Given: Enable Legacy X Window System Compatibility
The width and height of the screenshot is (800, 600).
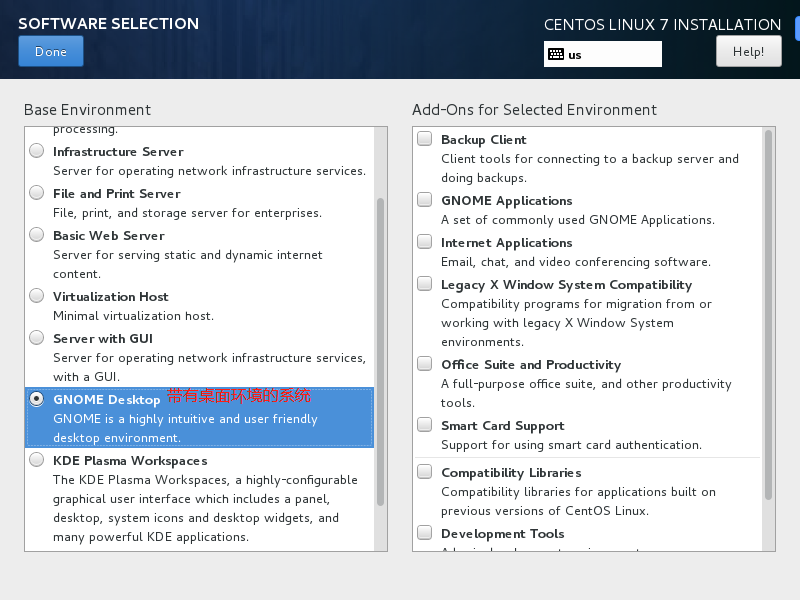Looking at the screenshot, I should click(x=425, y=284).
